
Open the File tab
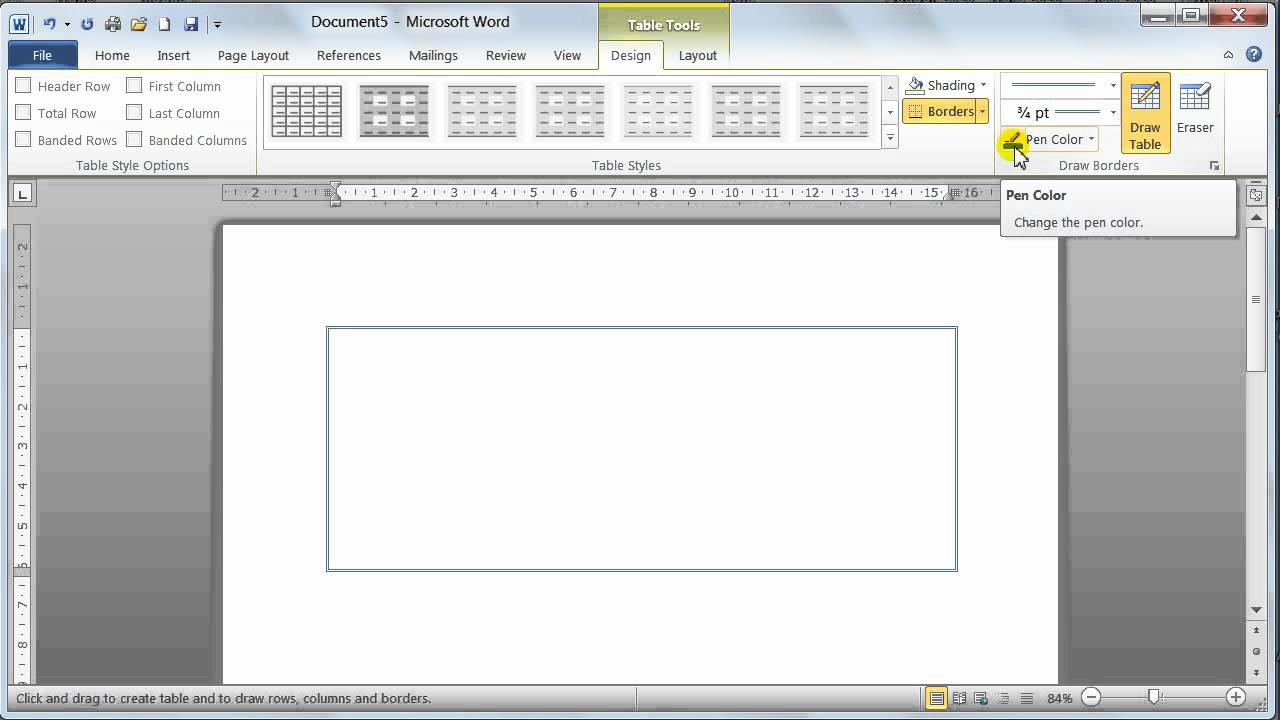[42, 55]
